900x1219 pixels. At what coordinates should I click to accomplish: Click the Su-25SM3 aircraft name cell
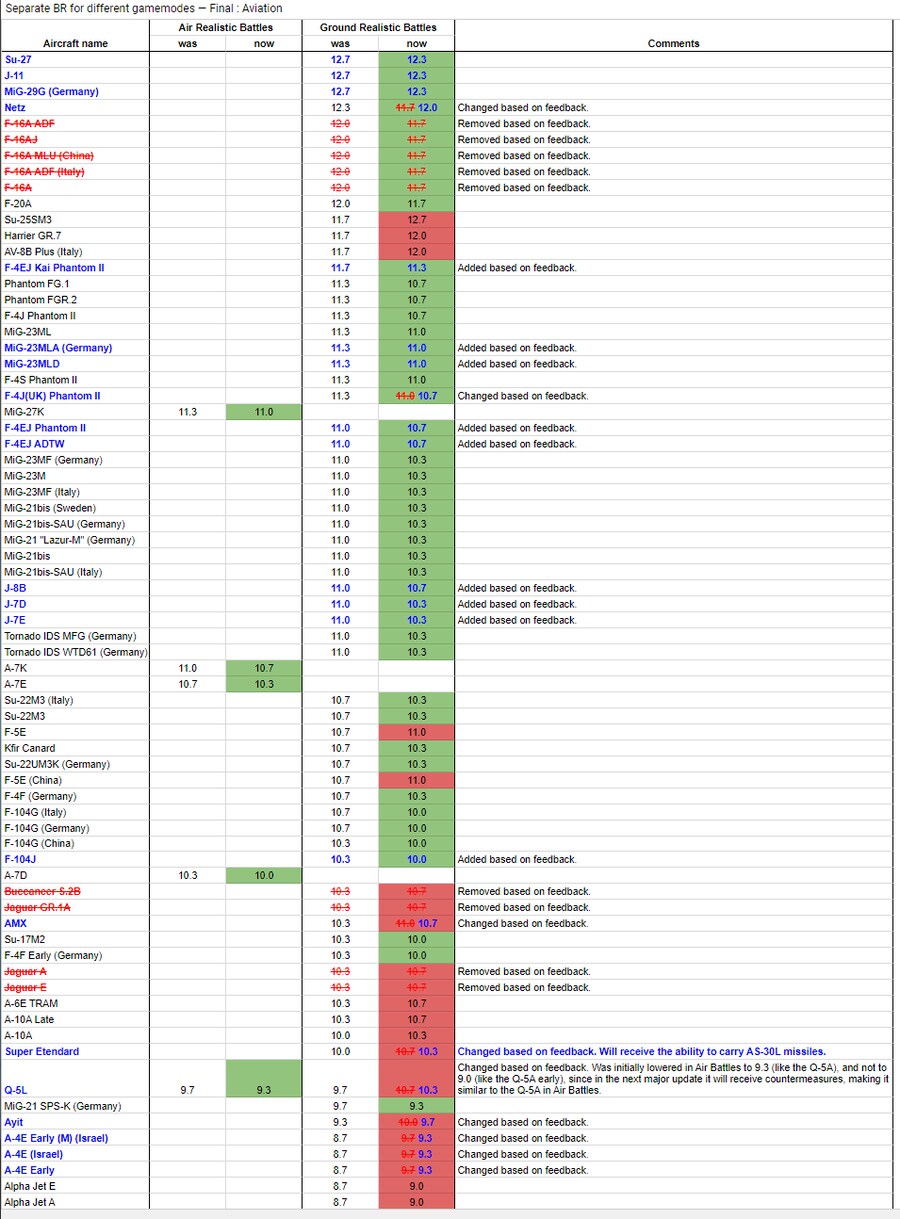[x=75, y=220]
